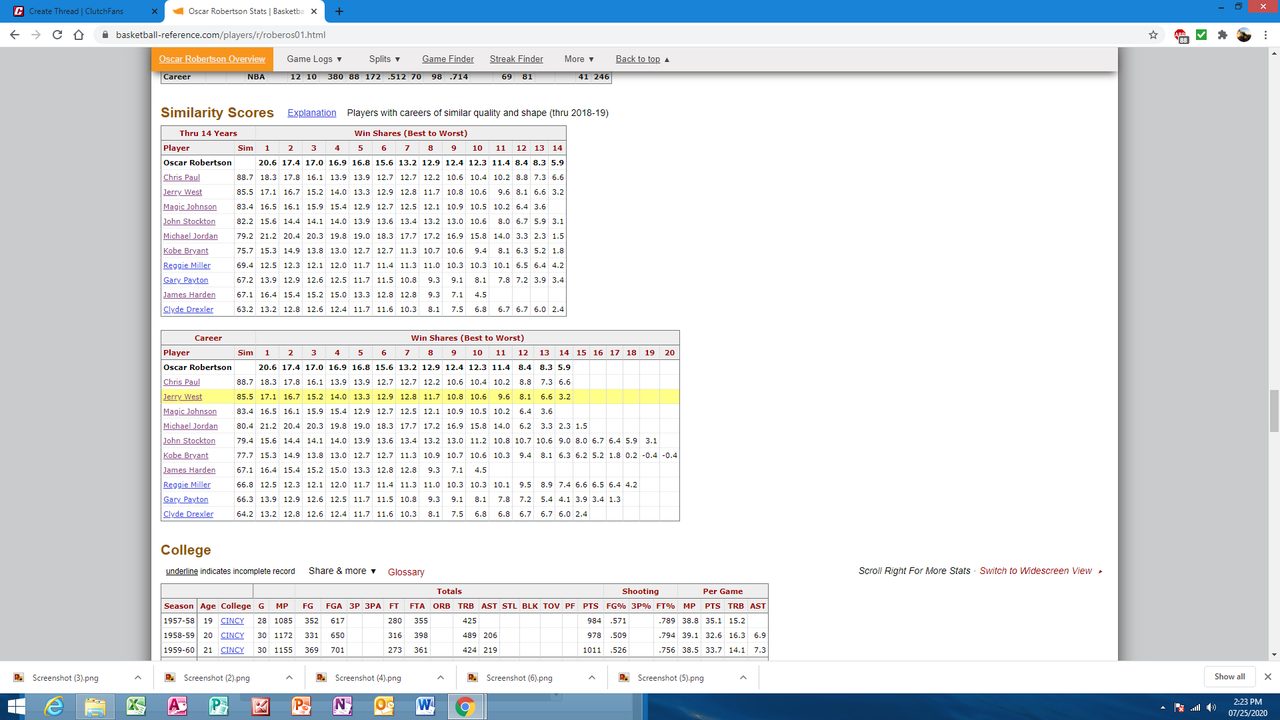
Task: Open Kobe Bryant in Career table
Action: [186, 455]
